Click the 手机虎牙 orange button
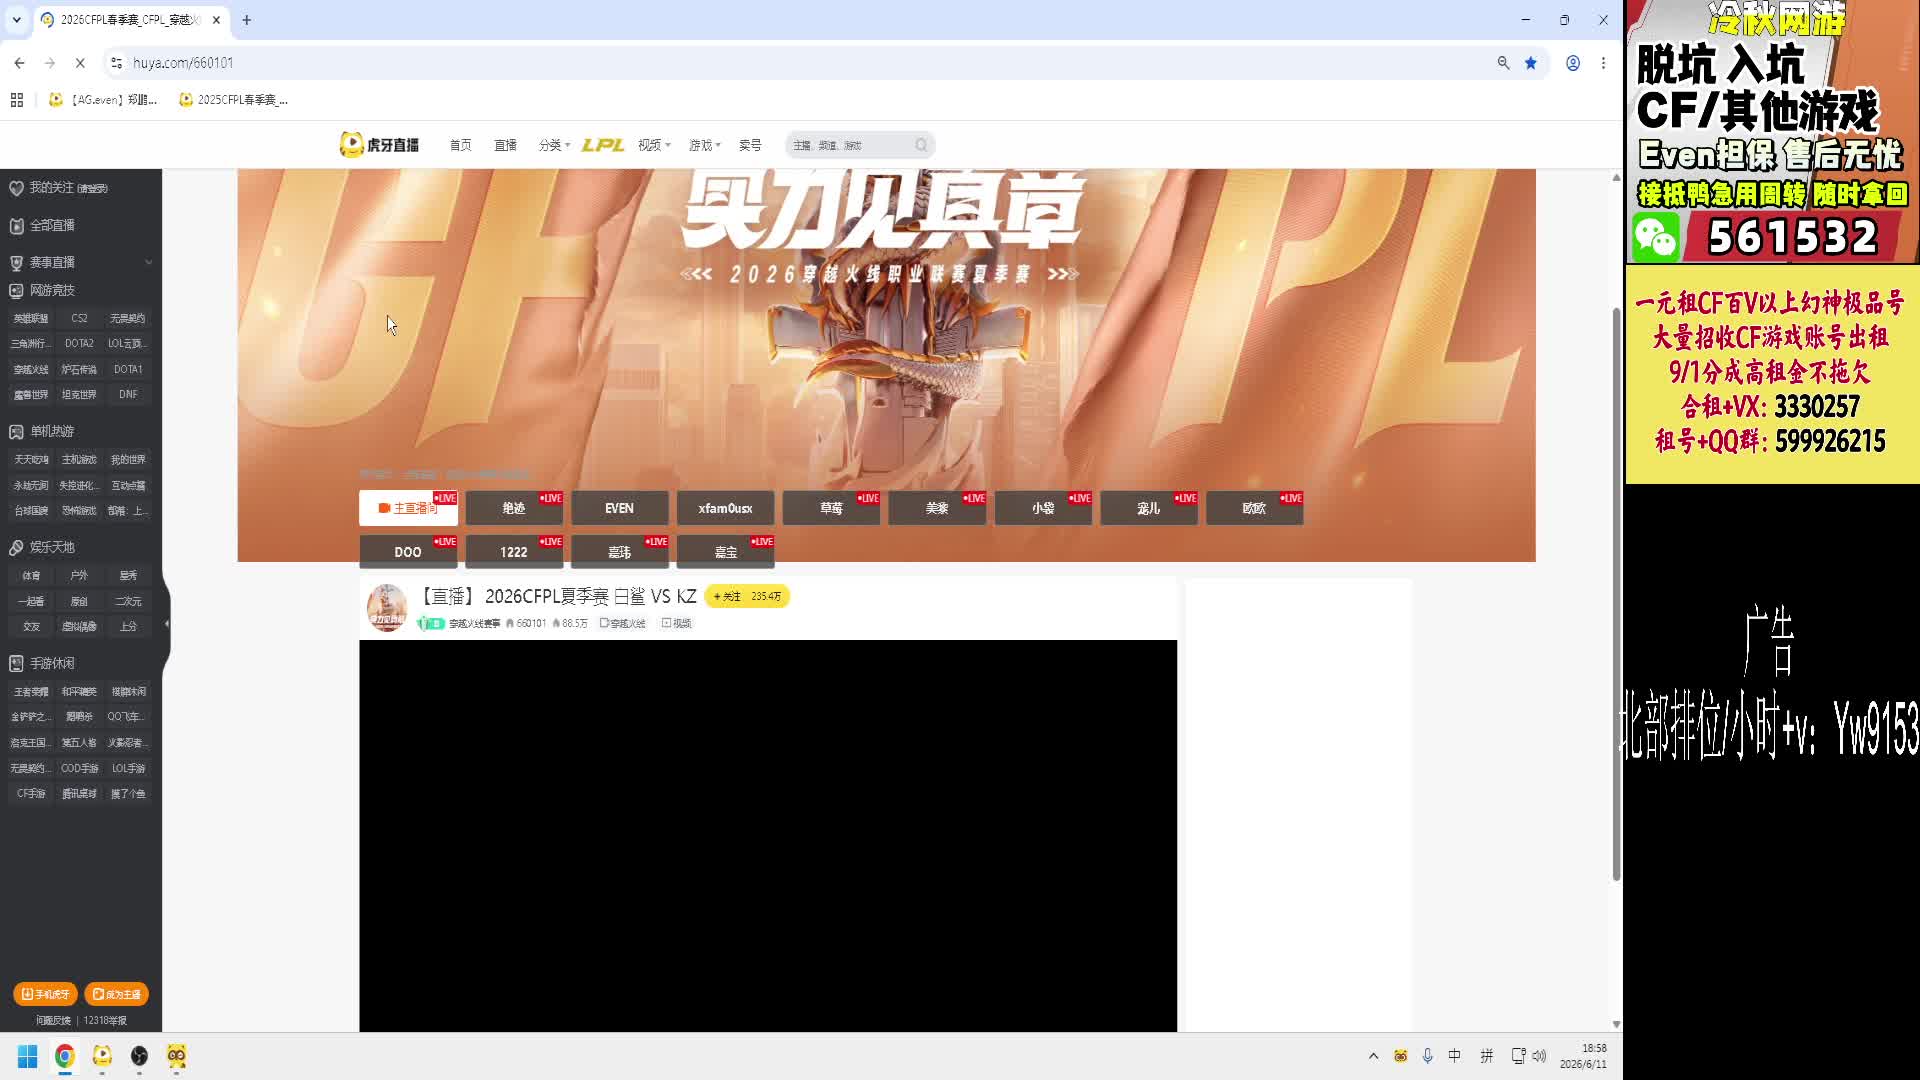The image size is (1920, 1080). point(45,994)
